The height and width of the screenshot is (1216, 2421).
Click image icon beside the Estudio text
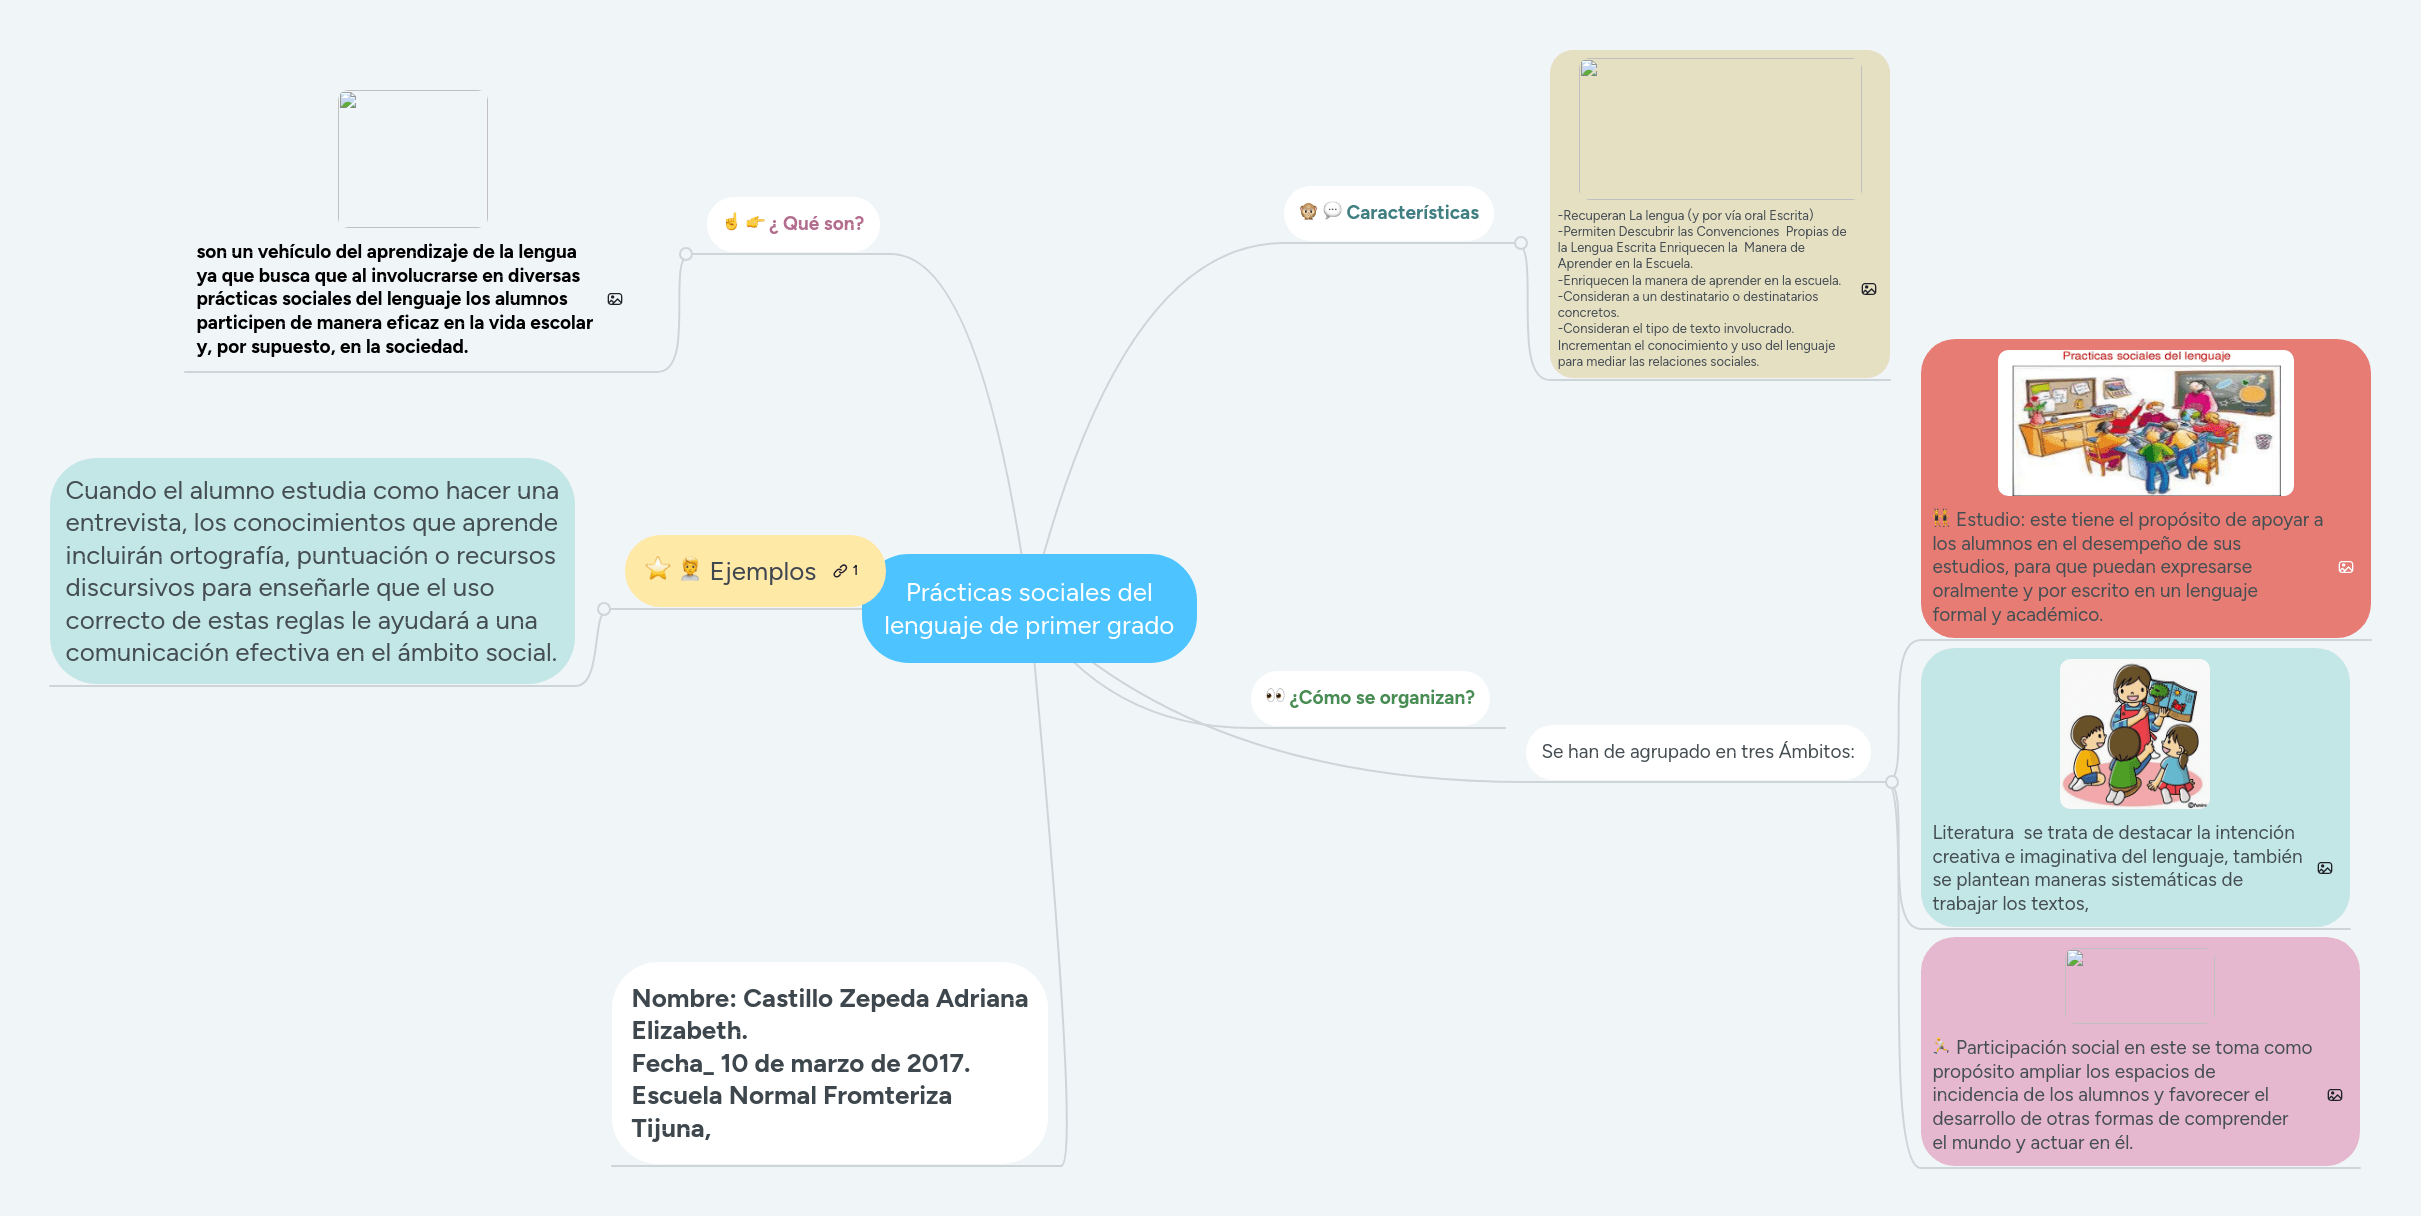[2346, 567]
